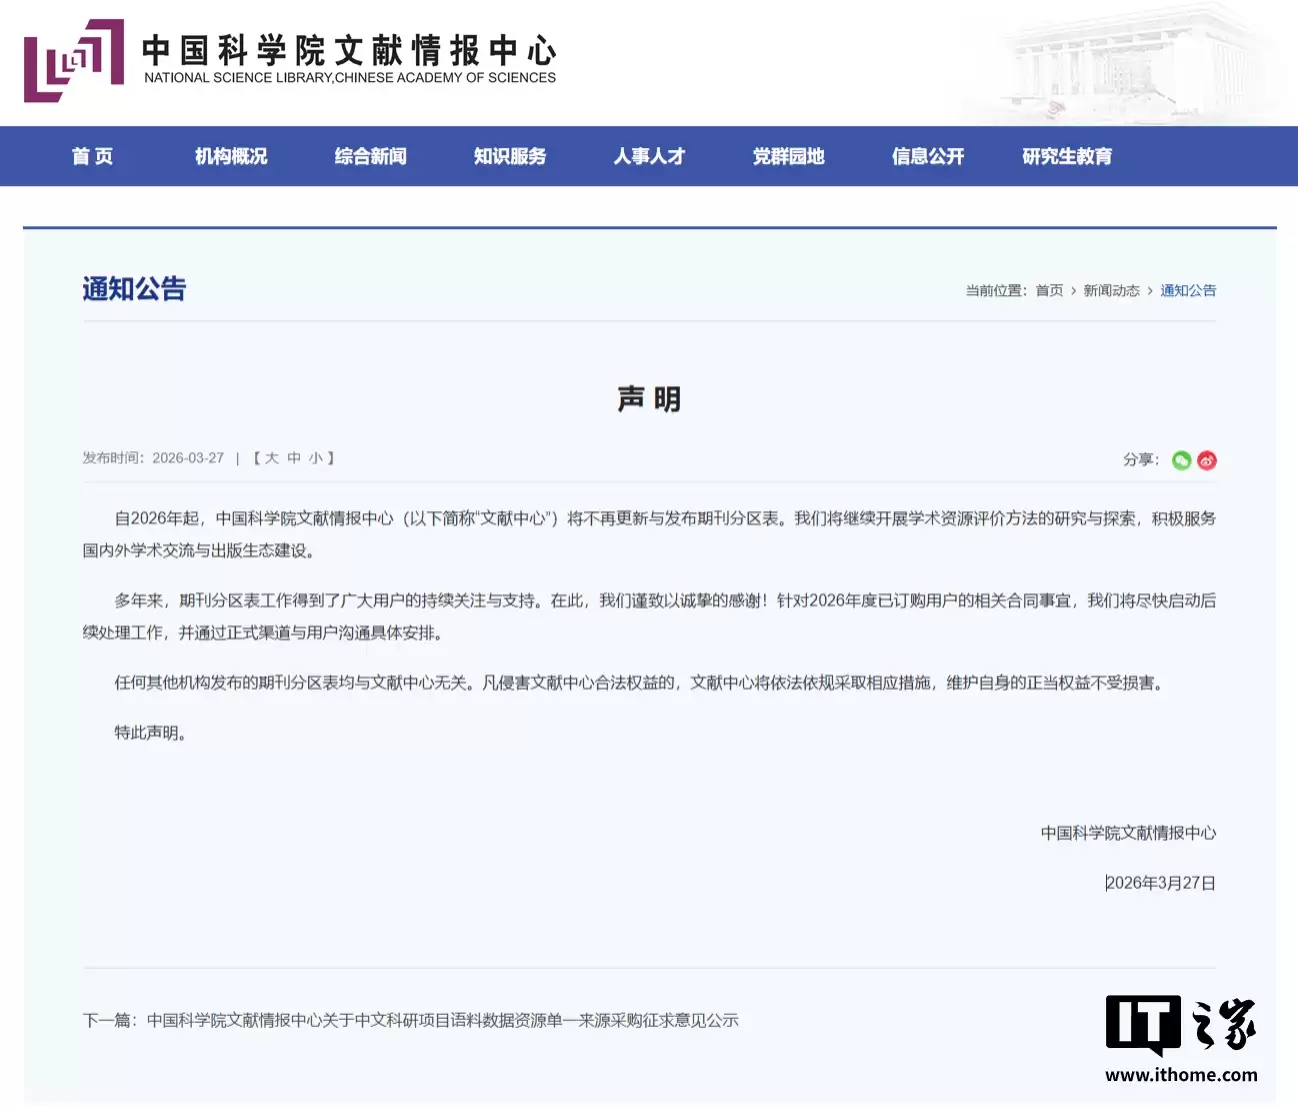Open the 研究生教育 navigation menu item

pyautogui.click(x=1066, y=156)
